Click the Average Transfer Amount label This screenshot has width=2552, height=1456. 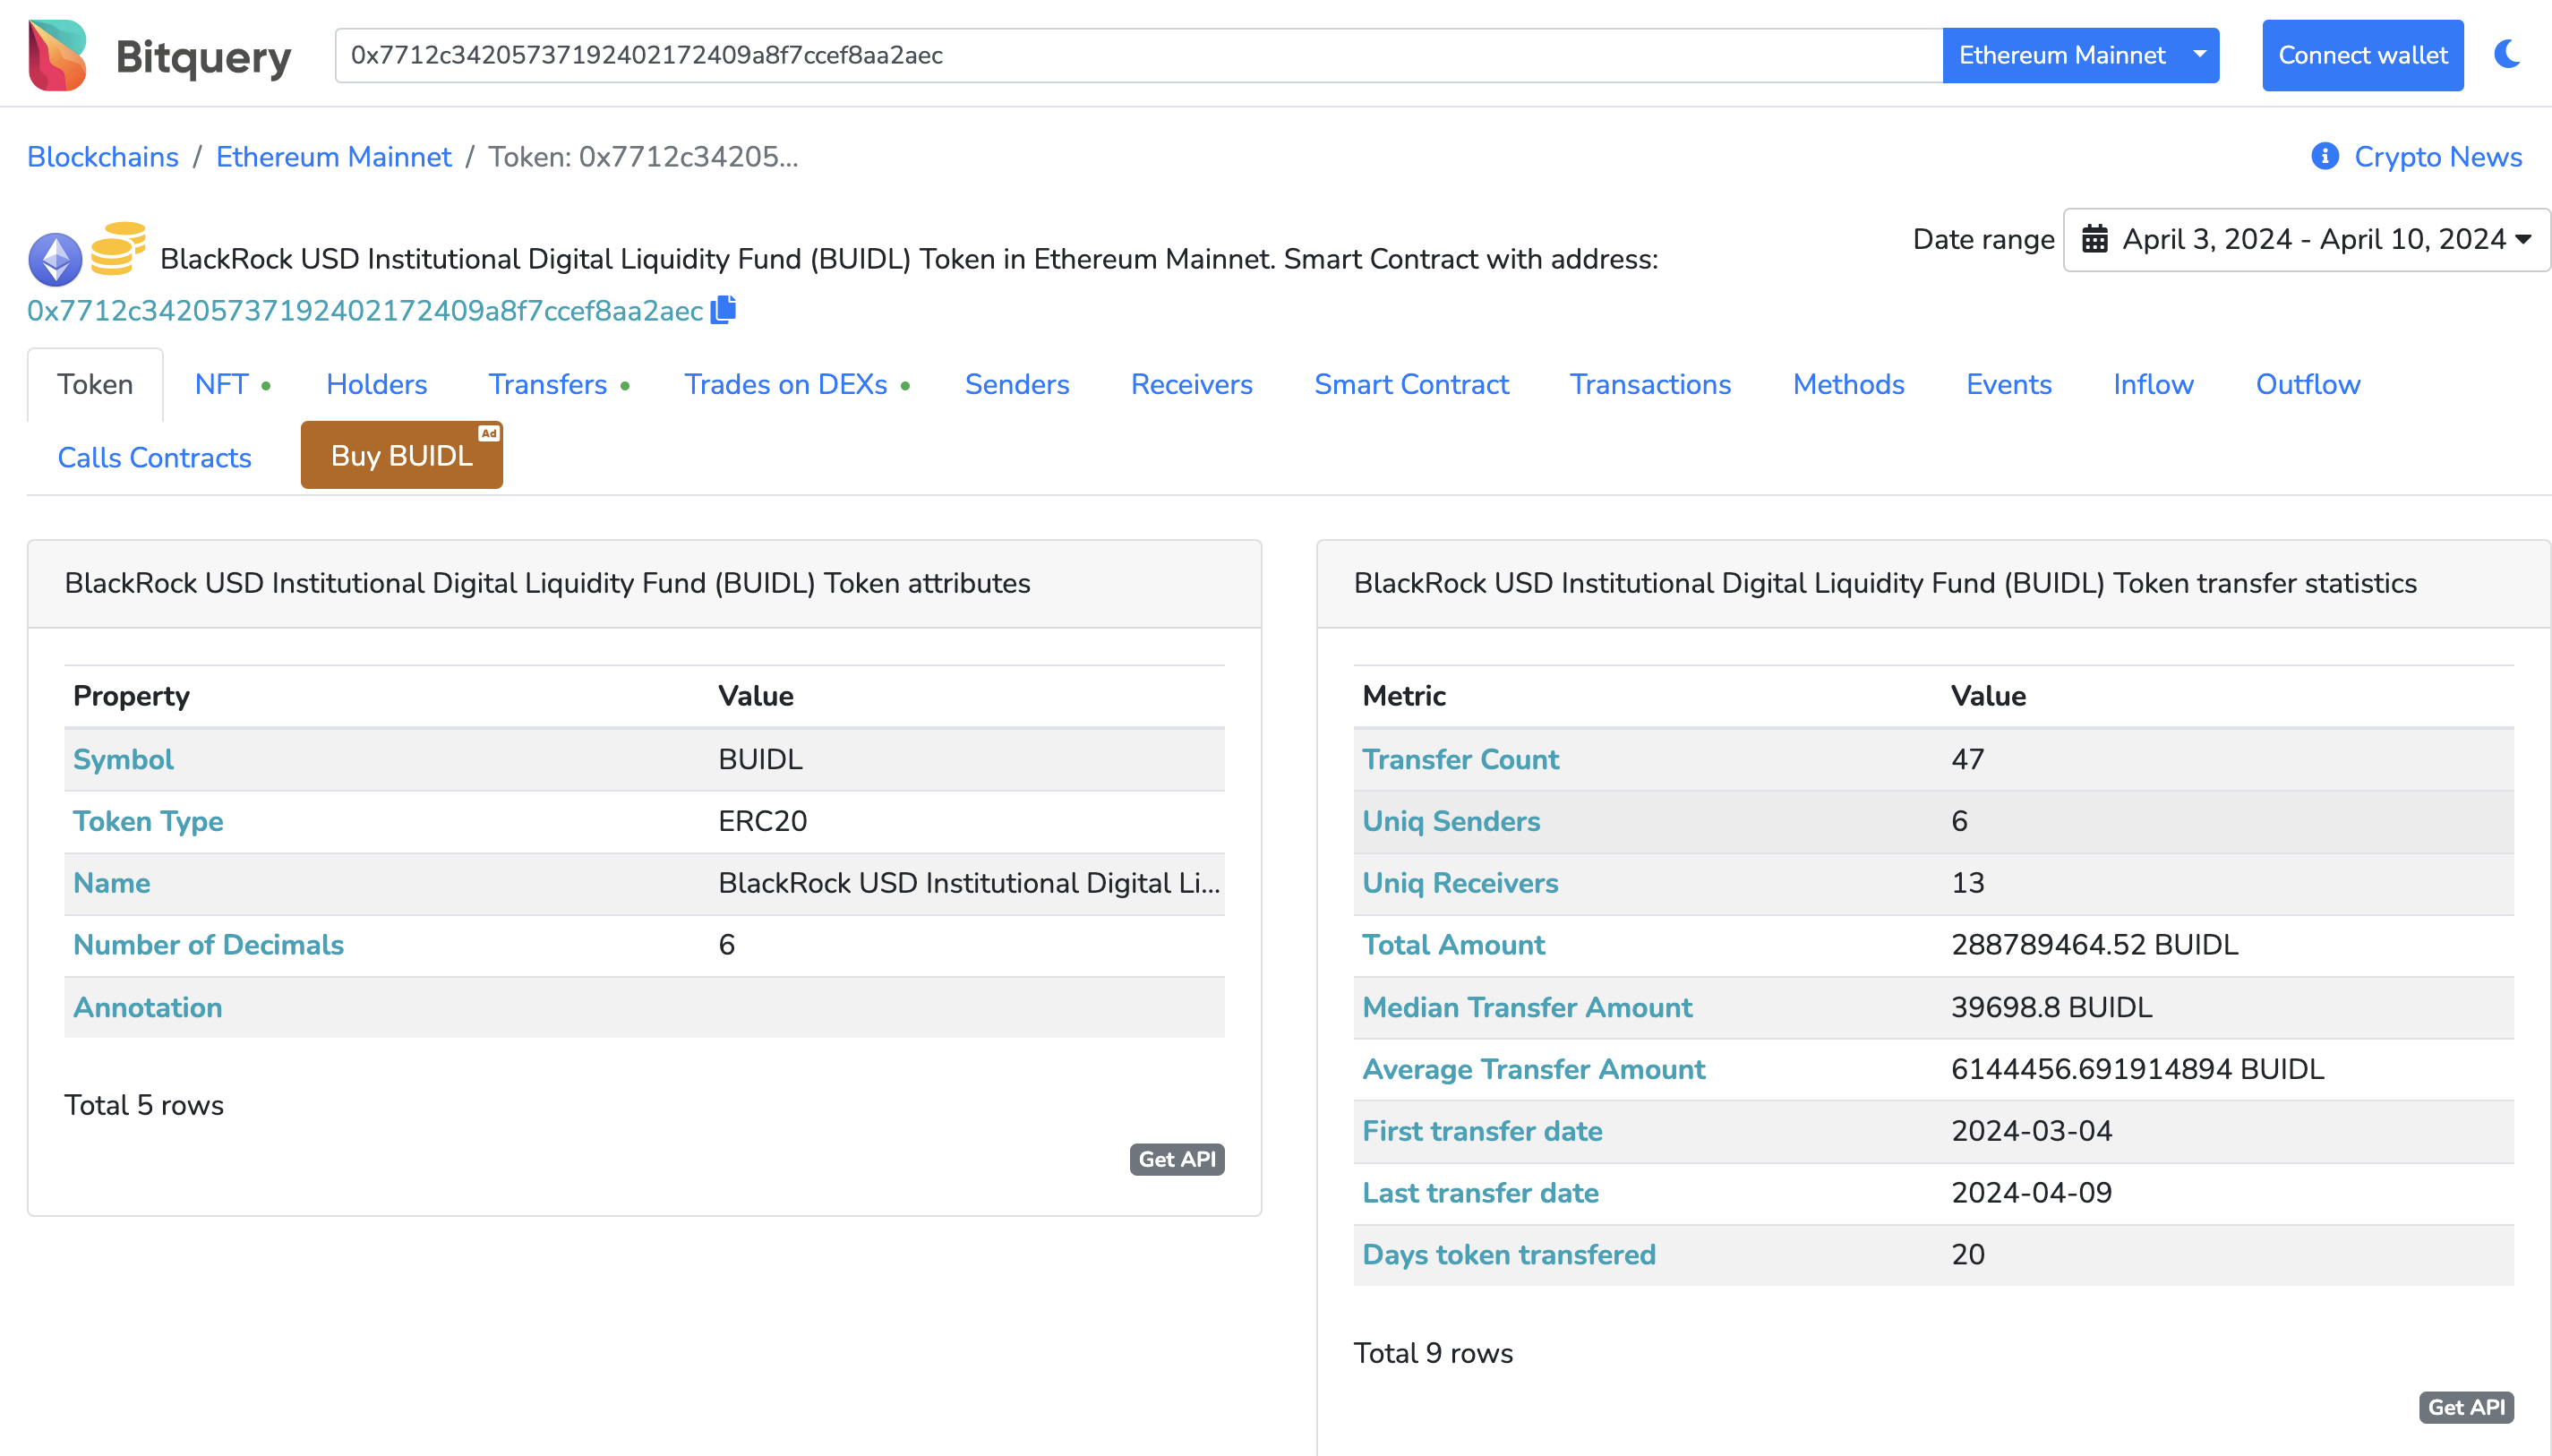pyautogui.click(x=1534, y=1070)
